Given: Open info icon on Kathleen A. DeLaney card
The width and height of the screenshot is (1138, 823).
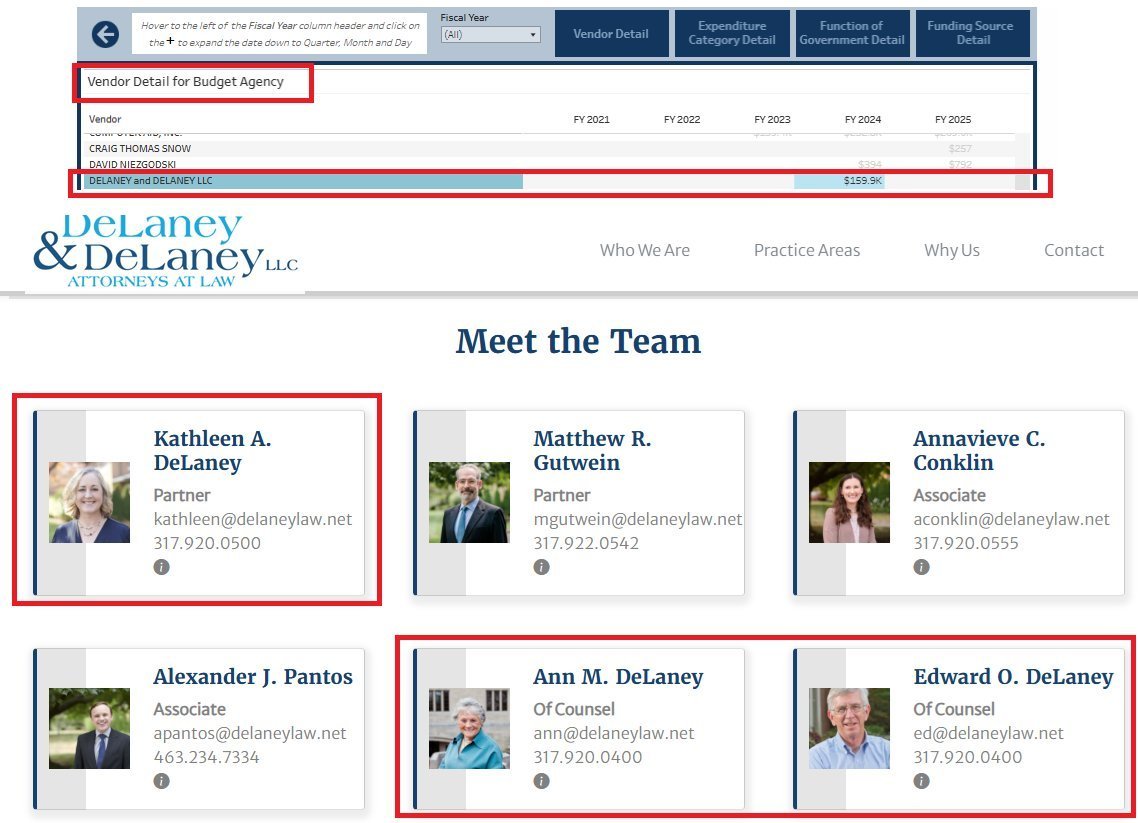Looking at the screenshot, I should (x=161, y=567).
